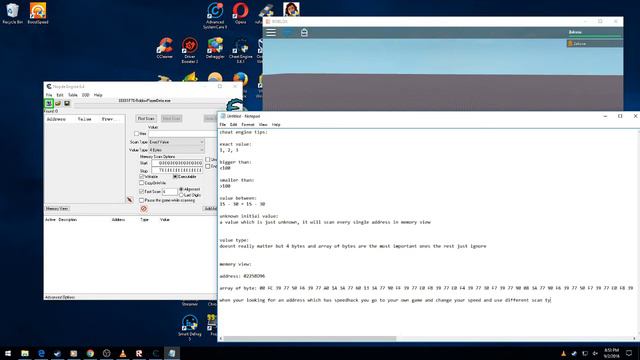
Task: Click the save floppy icon in Cheat Engine
Action: pyautogui.click(x=67, y=103)
